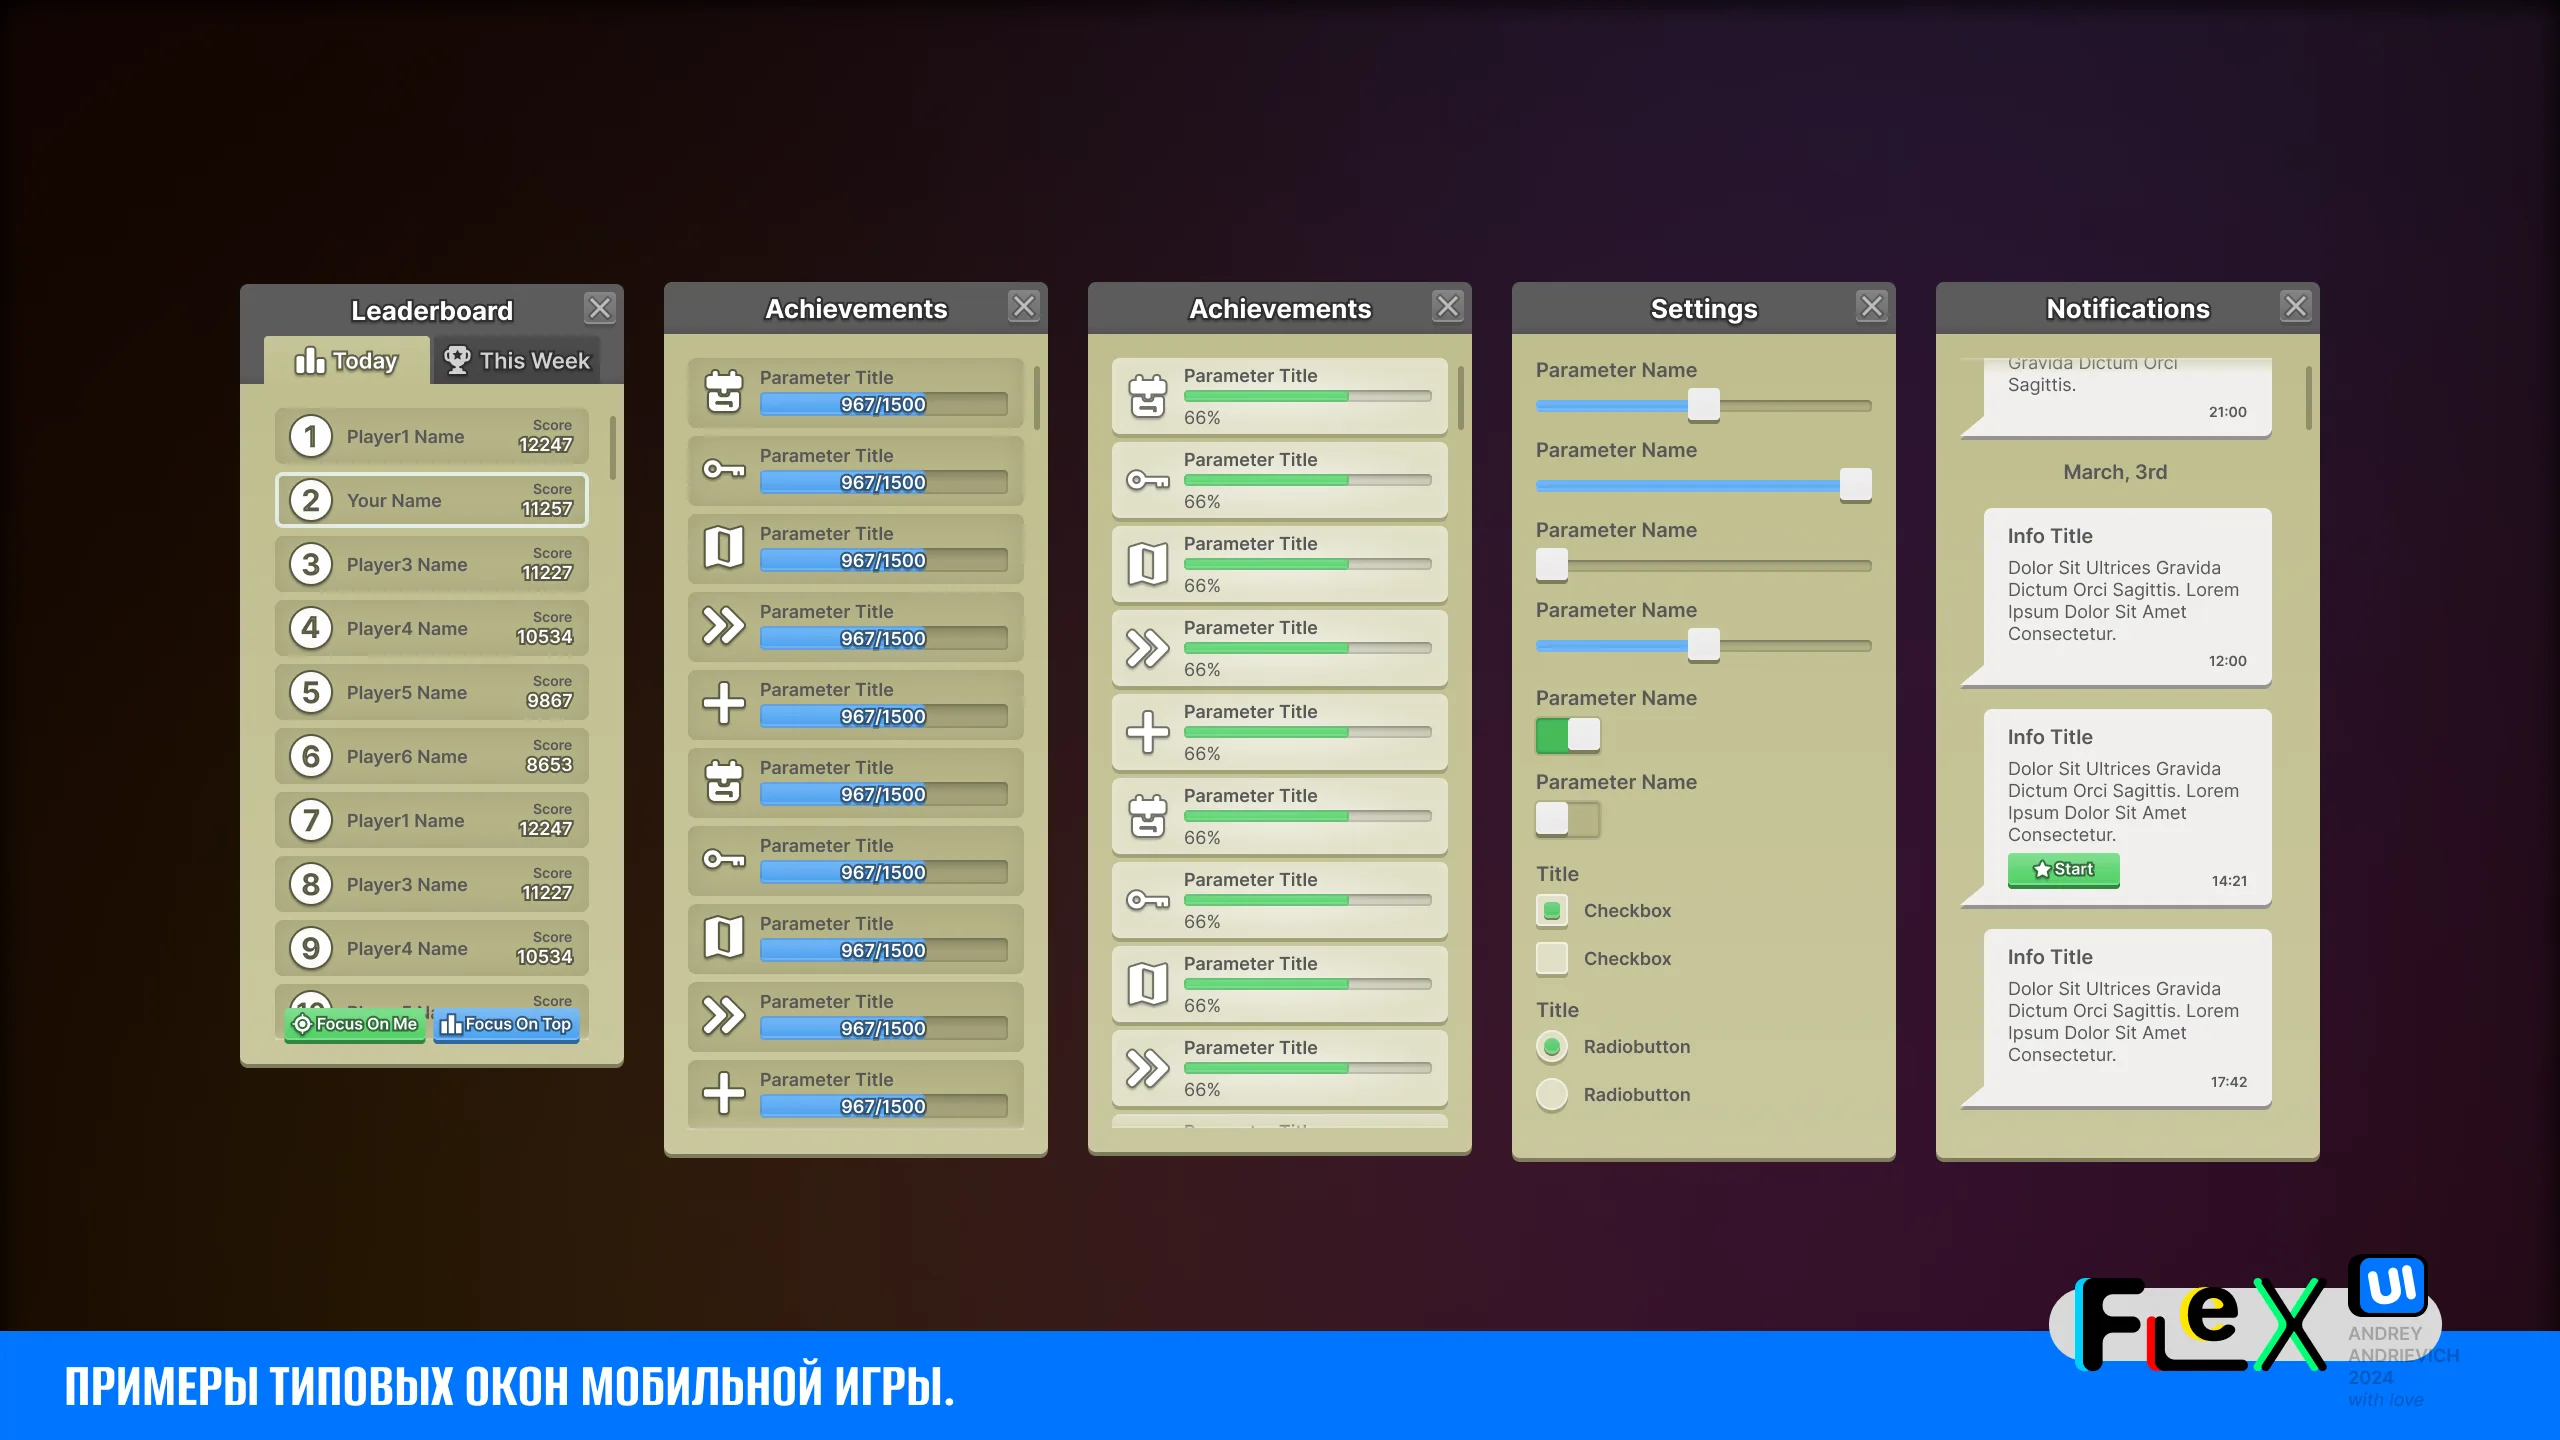The height and width of the screenshot is (1440, 2560).
Task: Click first double-chevron icon in blue-bar Achievements
Action: pyautogui.click(x=724, y=625)
